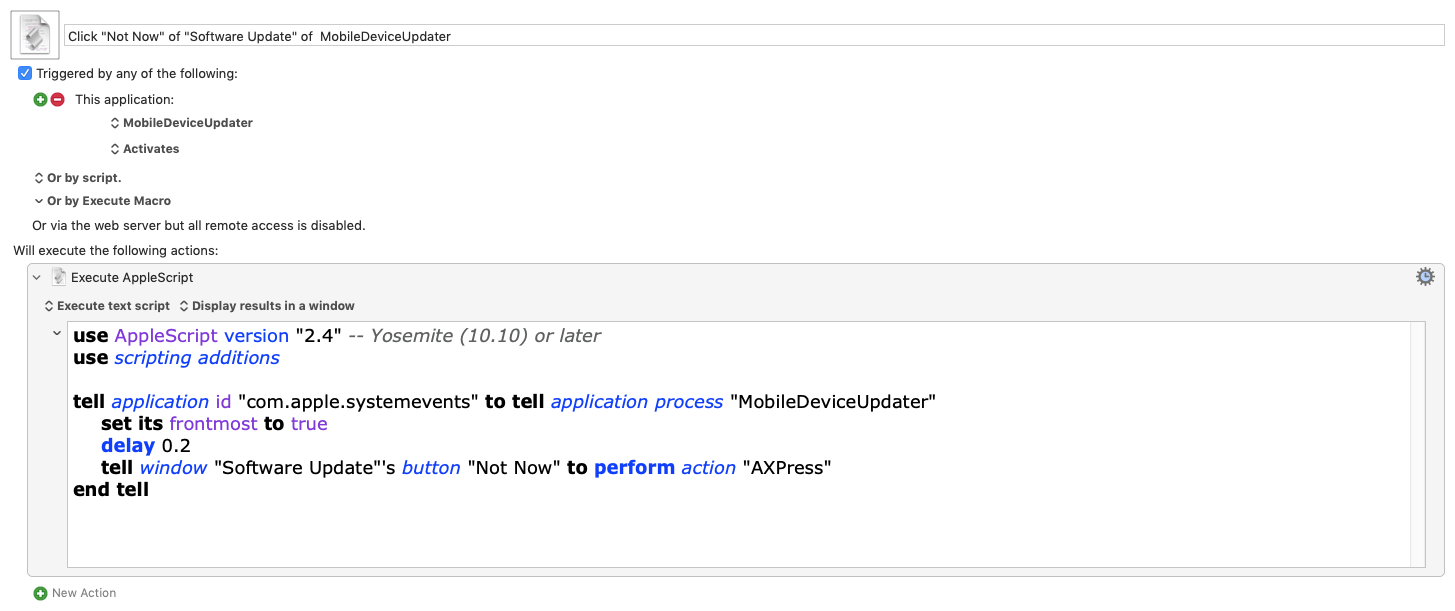Open the MobileDeviceUpdater application popup
Image resolution: width=1455 pixels, height=611 pixels.
(x=181, y=123)
